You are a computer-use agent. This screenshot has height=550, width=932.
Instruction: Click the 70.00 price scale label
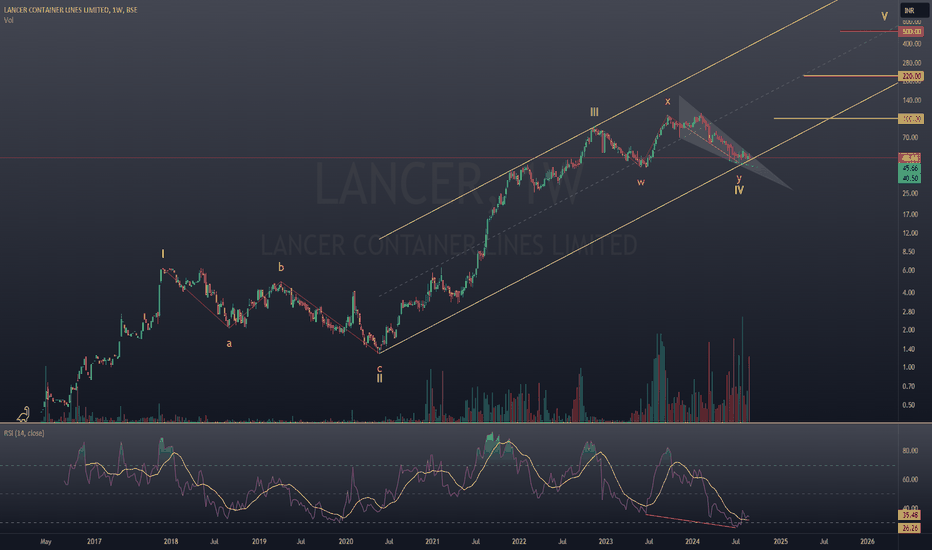click(x=910, y=137)
